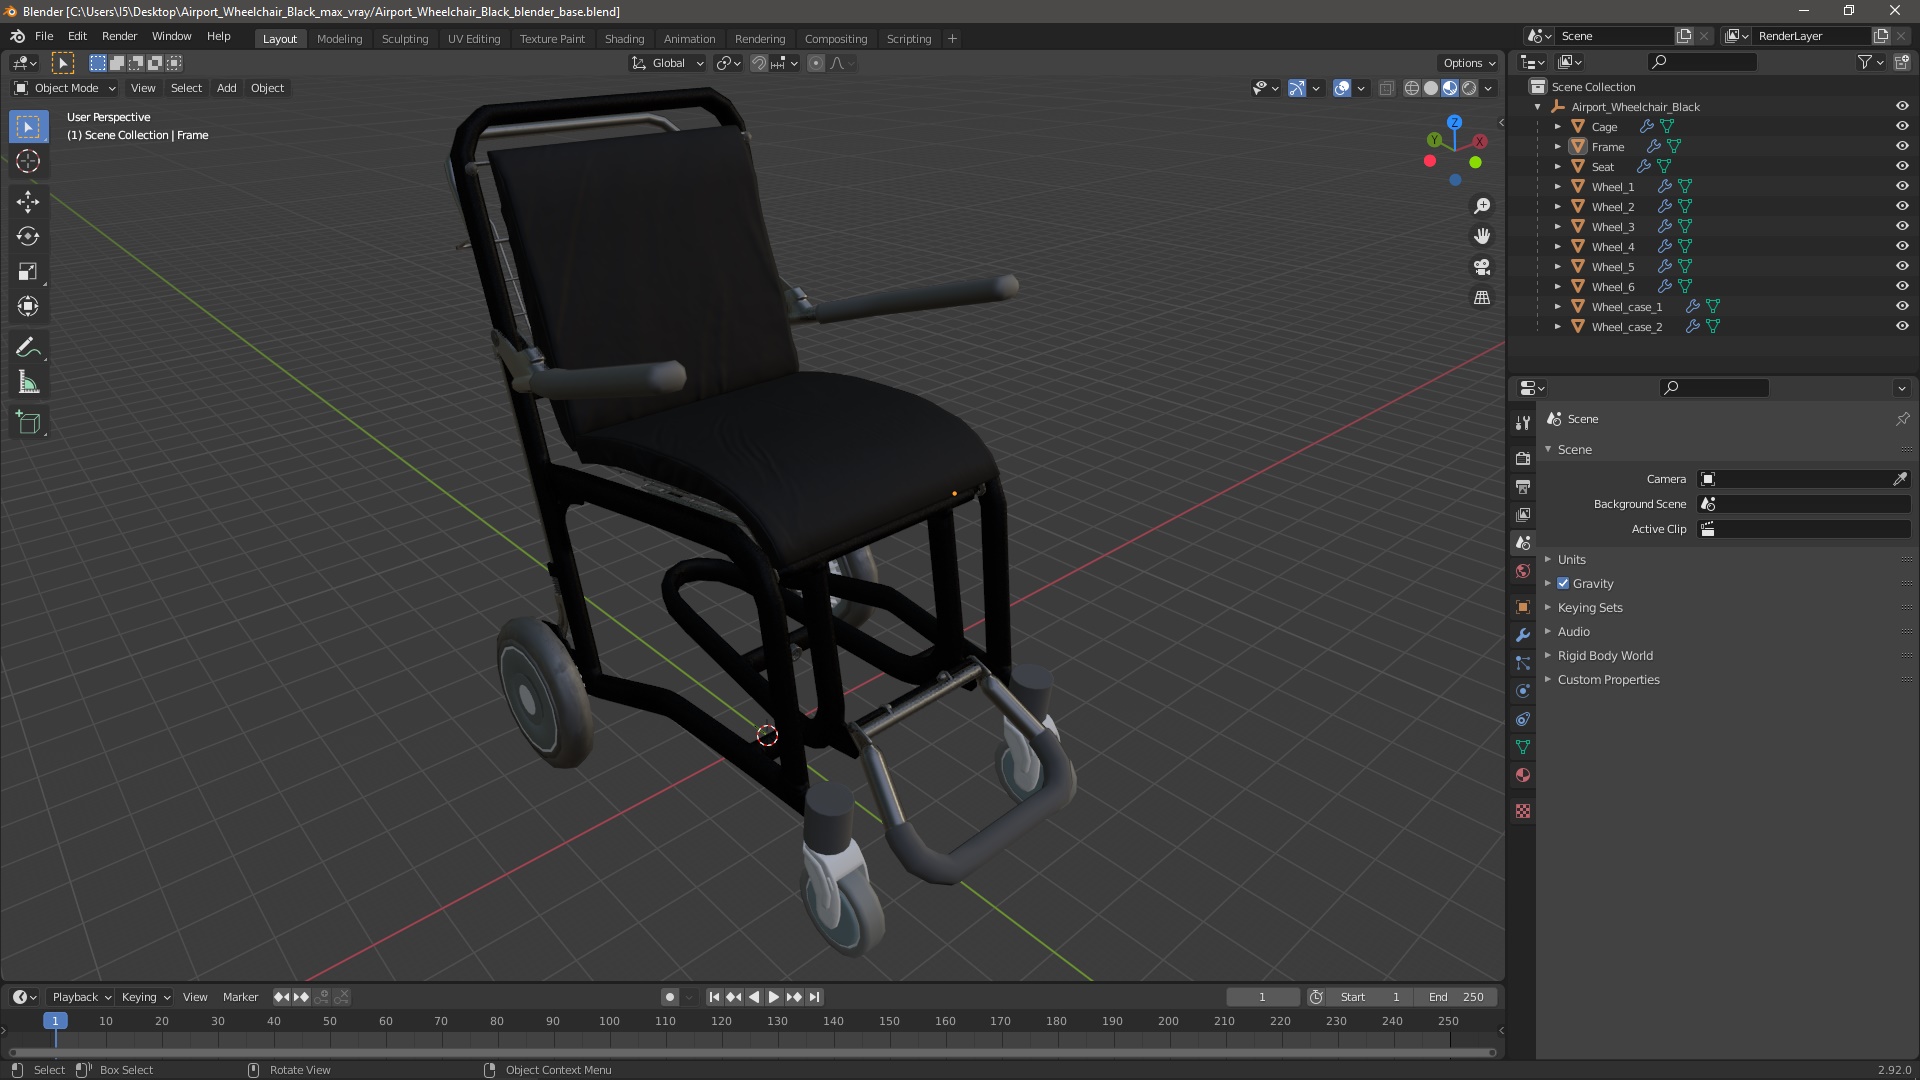Screen dimensions: 1920x1080
Task: Expand the Keying Sets panel
Action: (x=1589, y=607)
